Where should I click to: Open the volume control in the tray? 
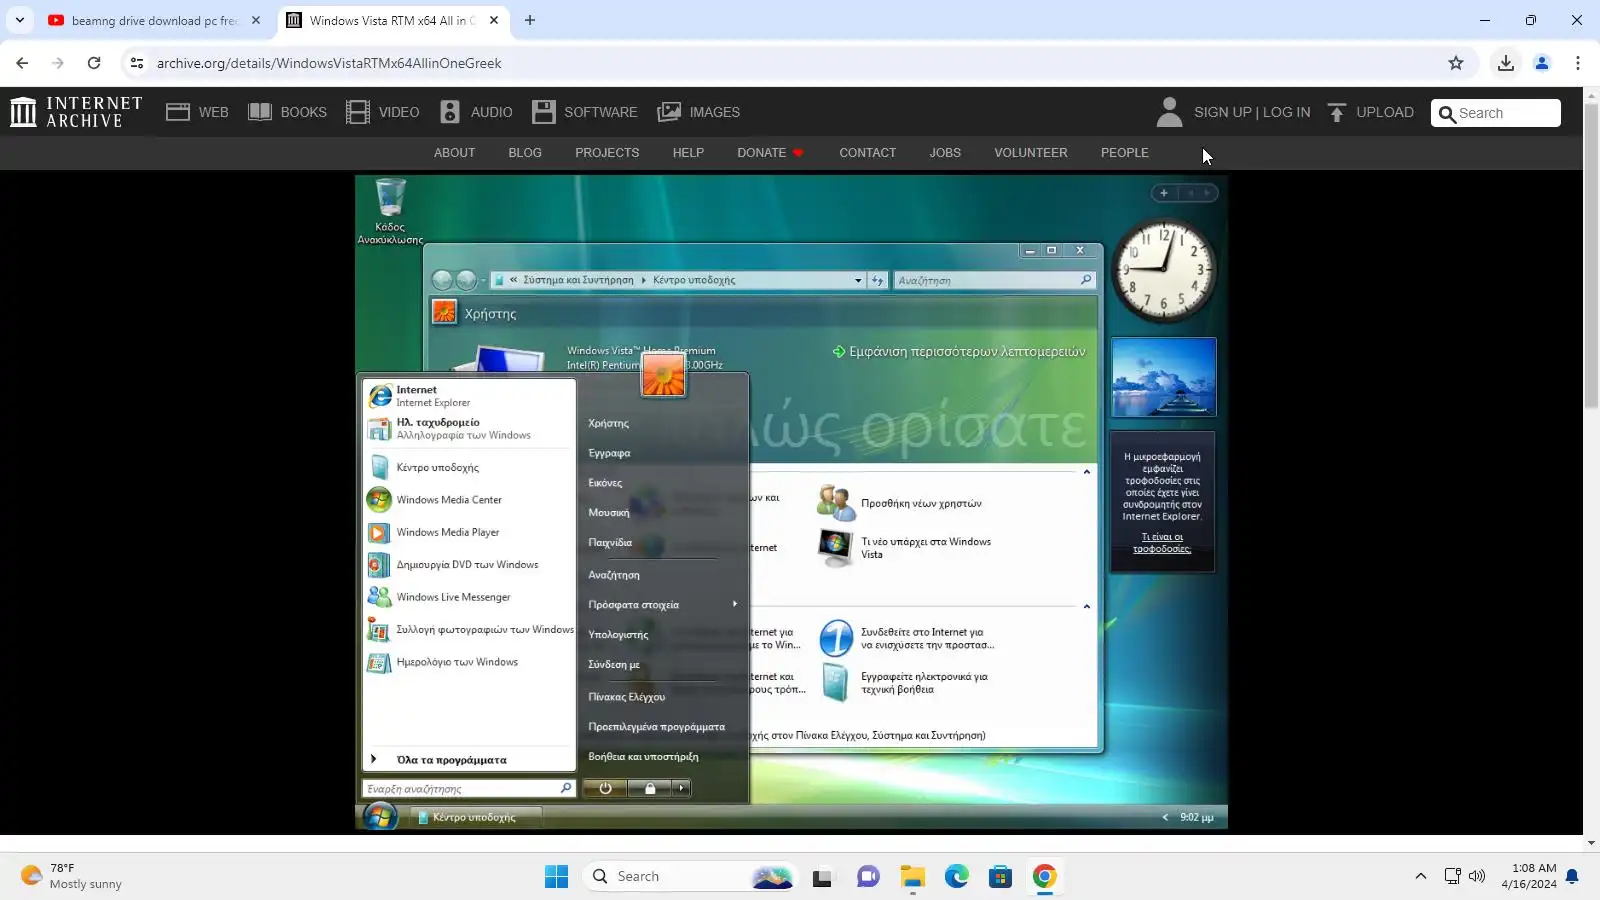(x=1477, y=877)
